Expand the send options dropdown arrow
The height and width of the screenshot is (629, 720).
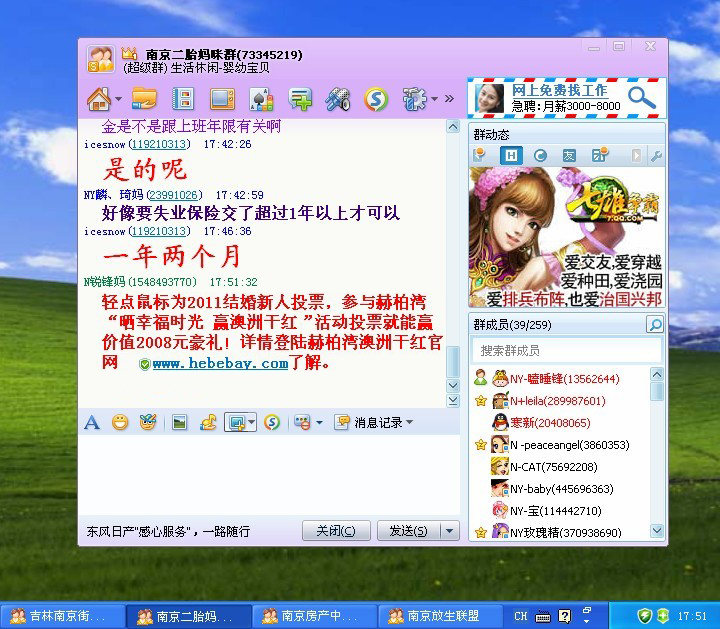(x=450, y=531)
